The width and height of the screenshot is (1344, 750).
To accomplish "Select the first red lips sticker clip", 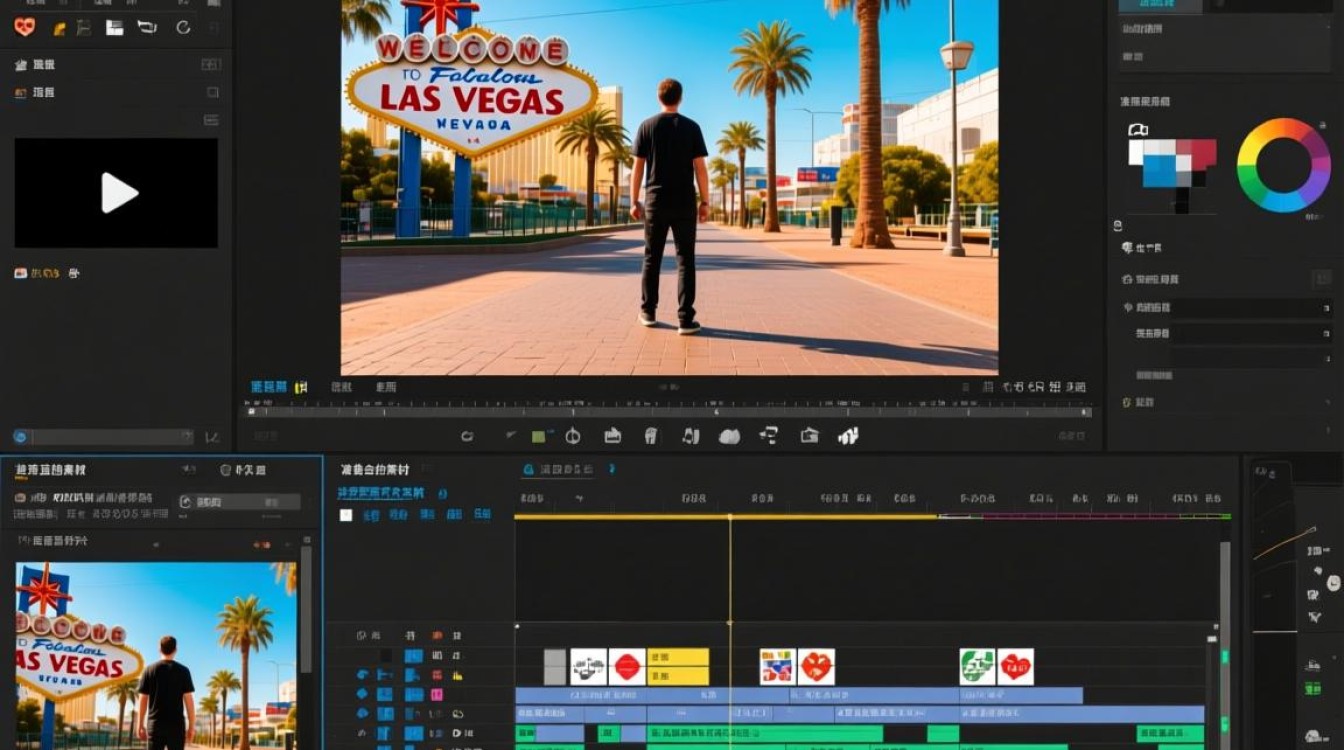I will 627,667.
